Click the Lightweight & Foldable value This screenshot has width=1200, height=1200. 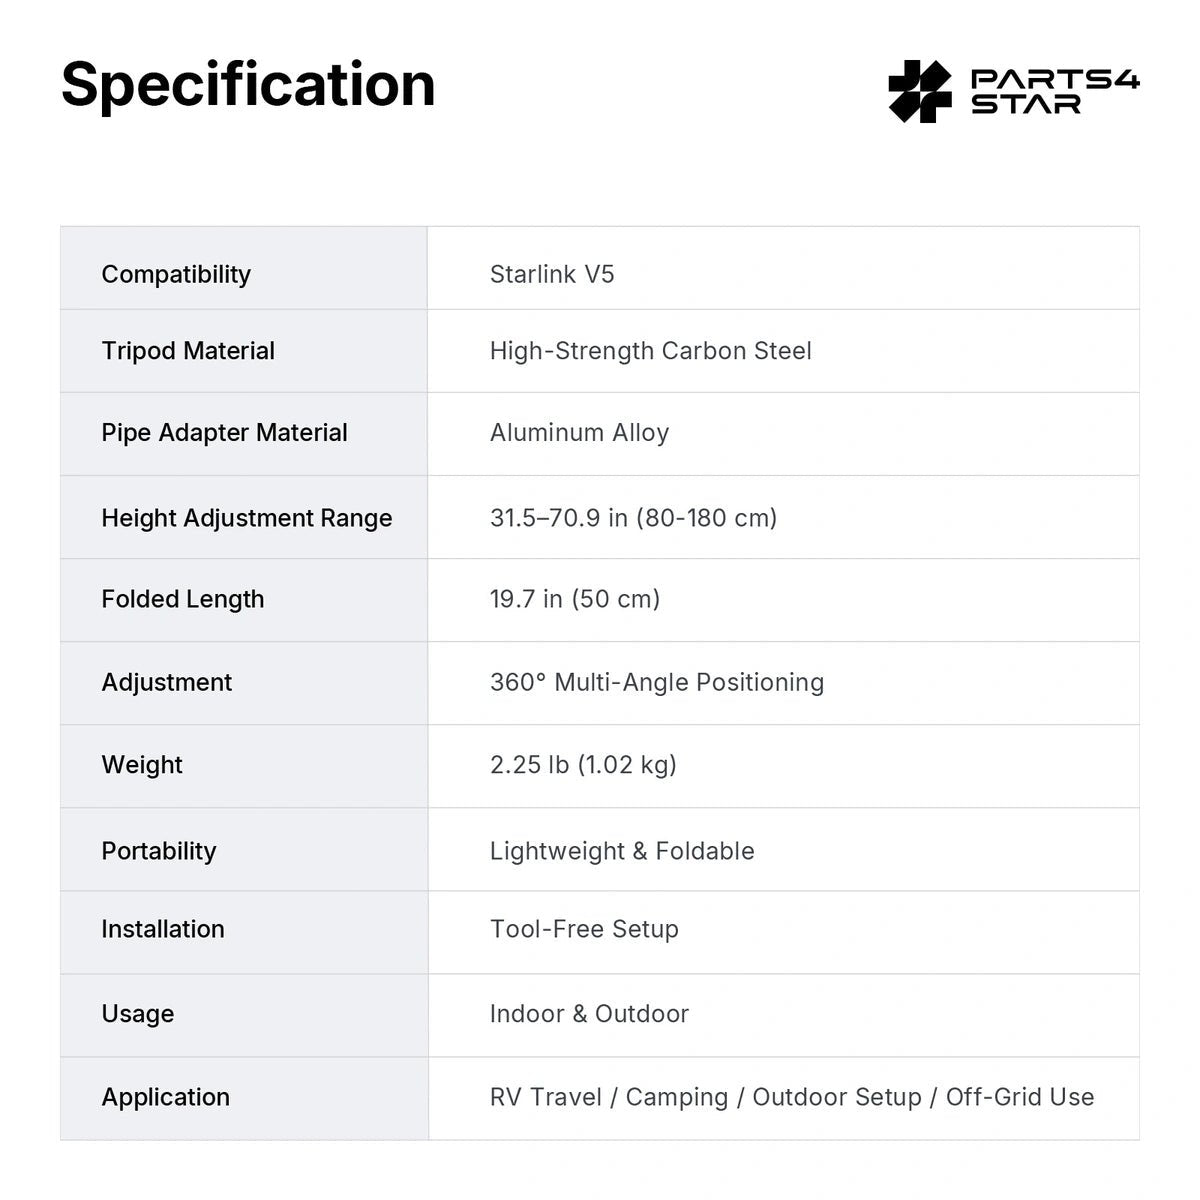[622, 851]
